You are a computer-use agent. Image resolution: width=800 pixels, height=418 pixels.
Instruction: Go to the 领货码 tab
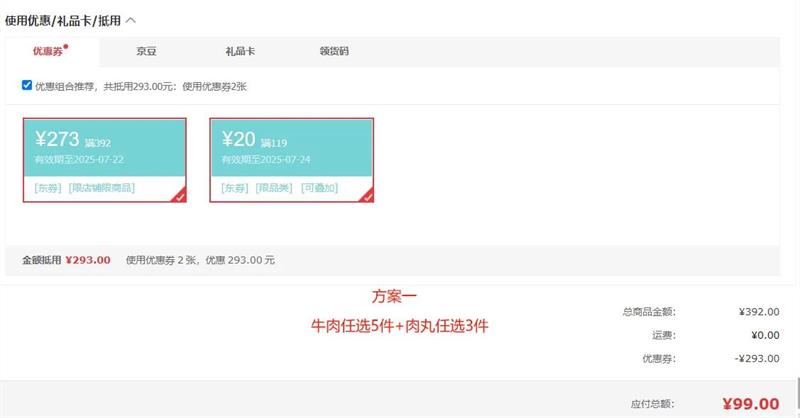pos(334,51)
